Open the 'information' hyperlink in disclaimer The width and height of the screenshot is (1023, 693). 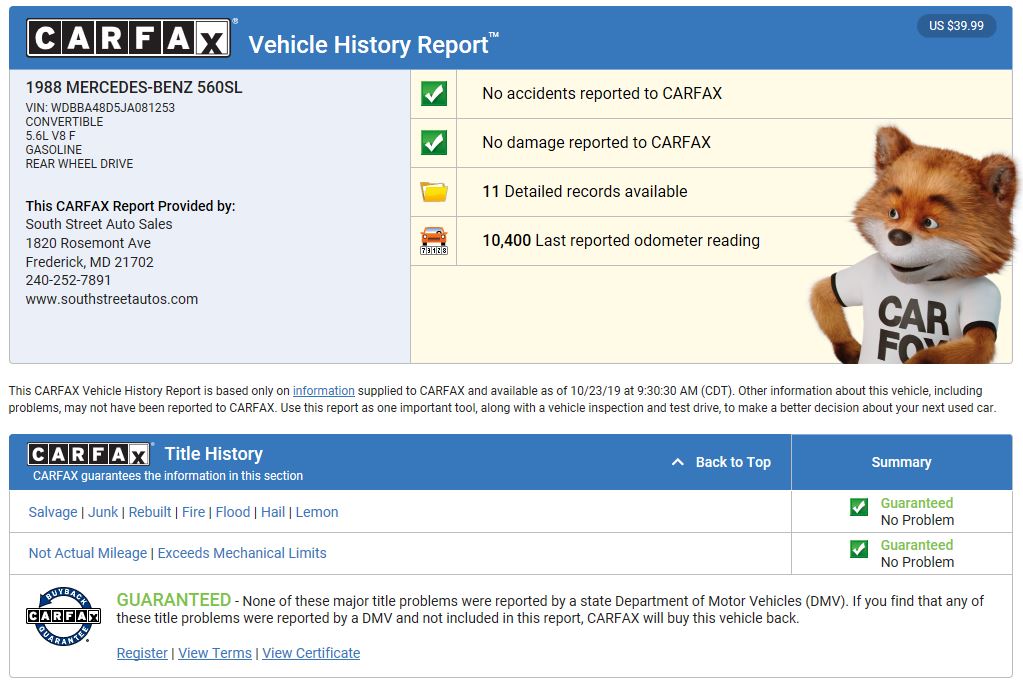pos(323,391)
